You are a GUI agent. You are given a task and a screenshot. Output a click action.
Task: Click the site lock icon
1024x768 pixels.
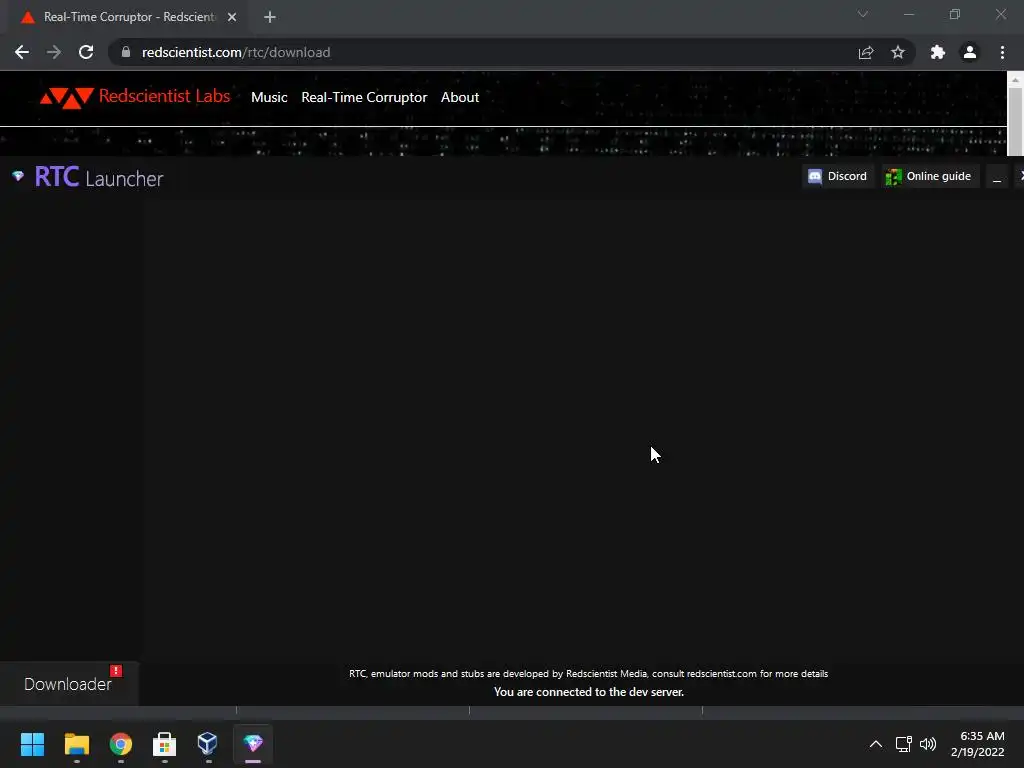(x=126, y=52)
